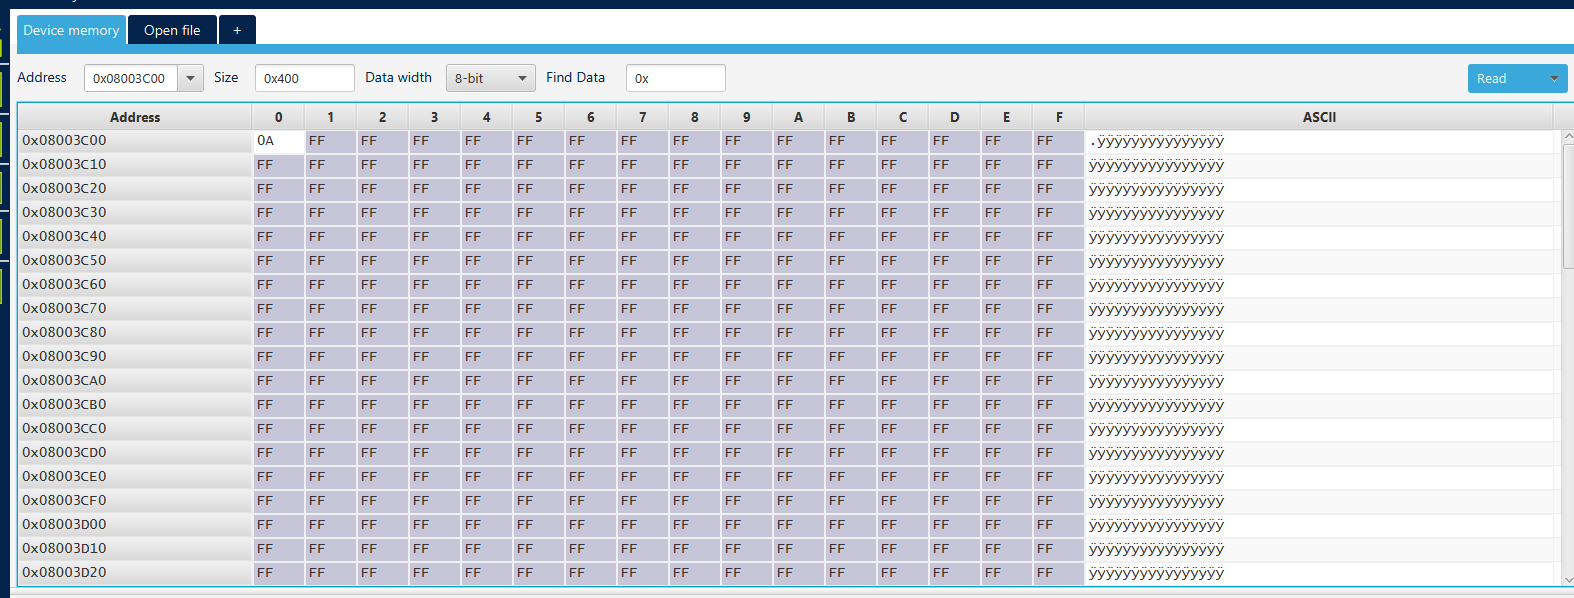Select column F cell in row 0x08003D00
Image resolution: width=1574 pixels, height=598 pixels.
click(1058, 525)
